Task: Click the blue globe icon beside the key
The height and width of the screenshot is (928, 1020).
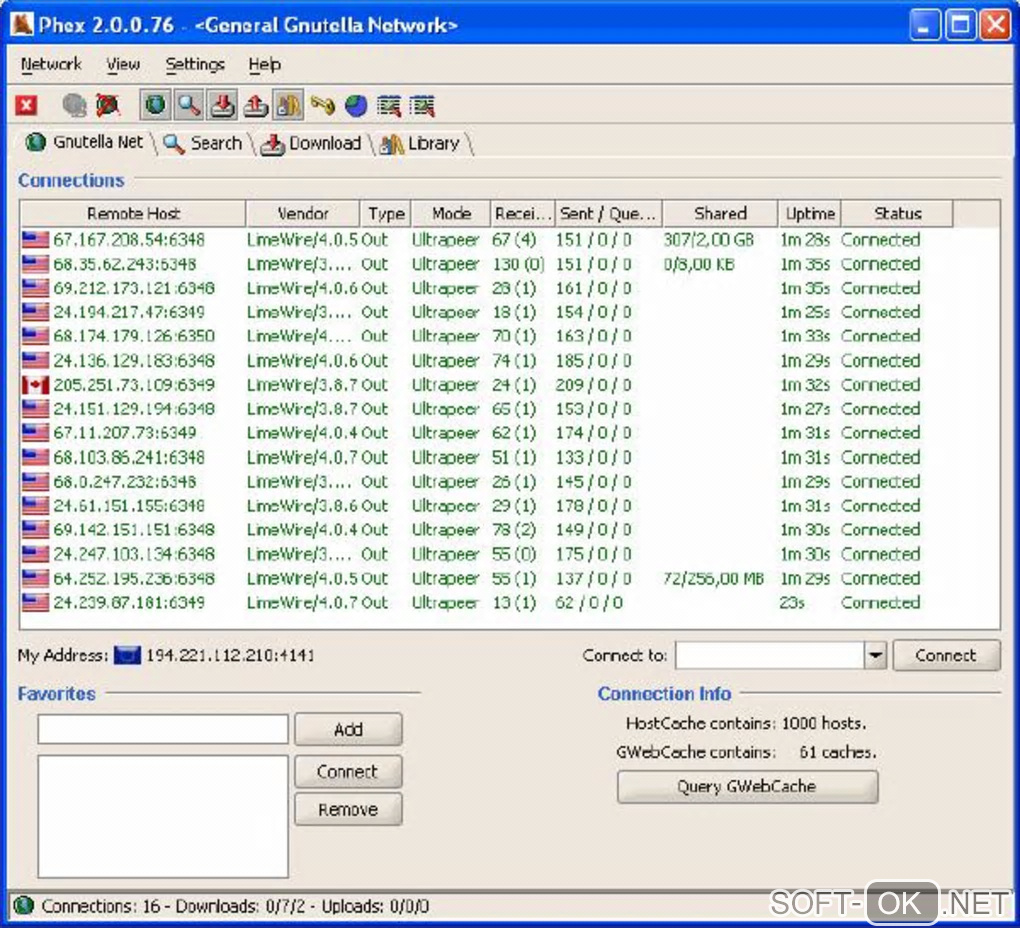Action: click(356, 105)
